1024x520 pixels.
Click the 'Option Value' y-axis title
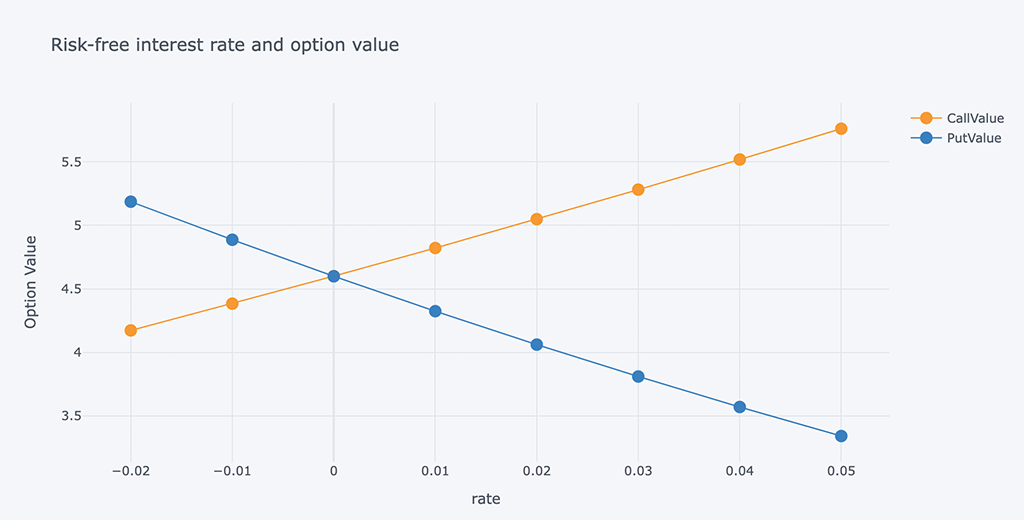tap(31, 282)
